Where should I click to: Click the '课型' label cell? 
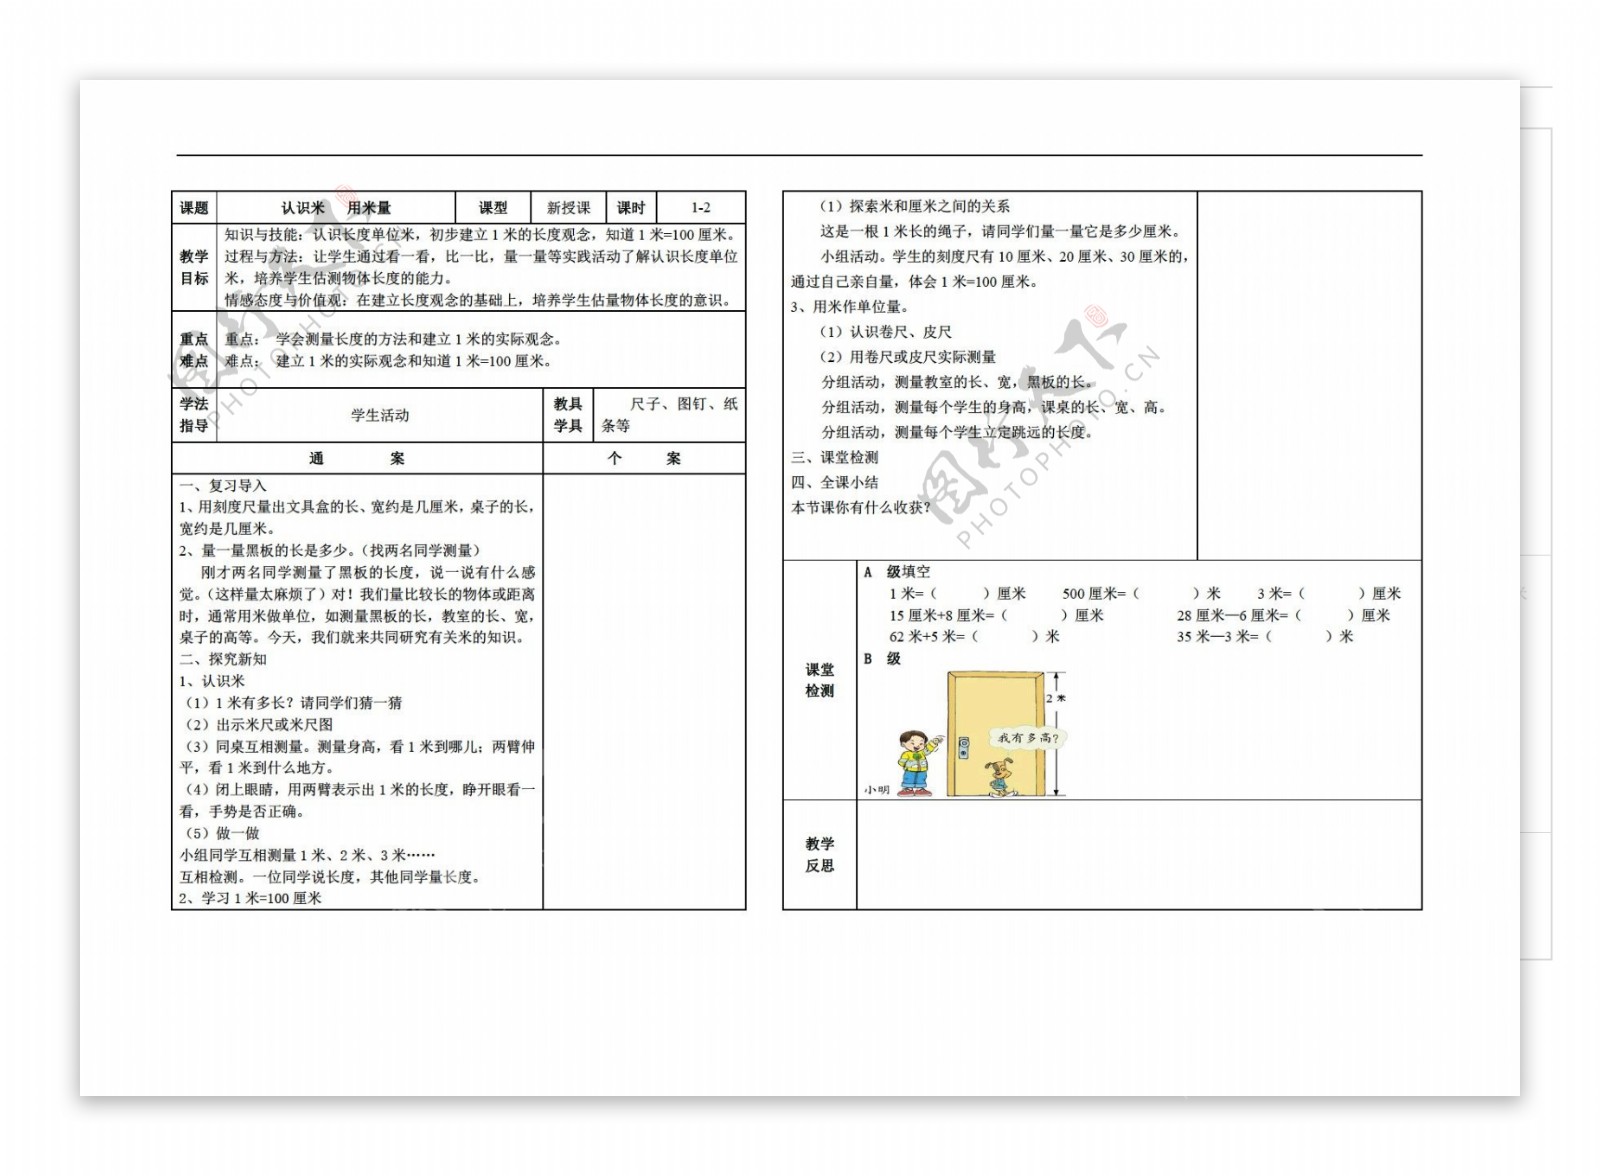click(493, 208)
